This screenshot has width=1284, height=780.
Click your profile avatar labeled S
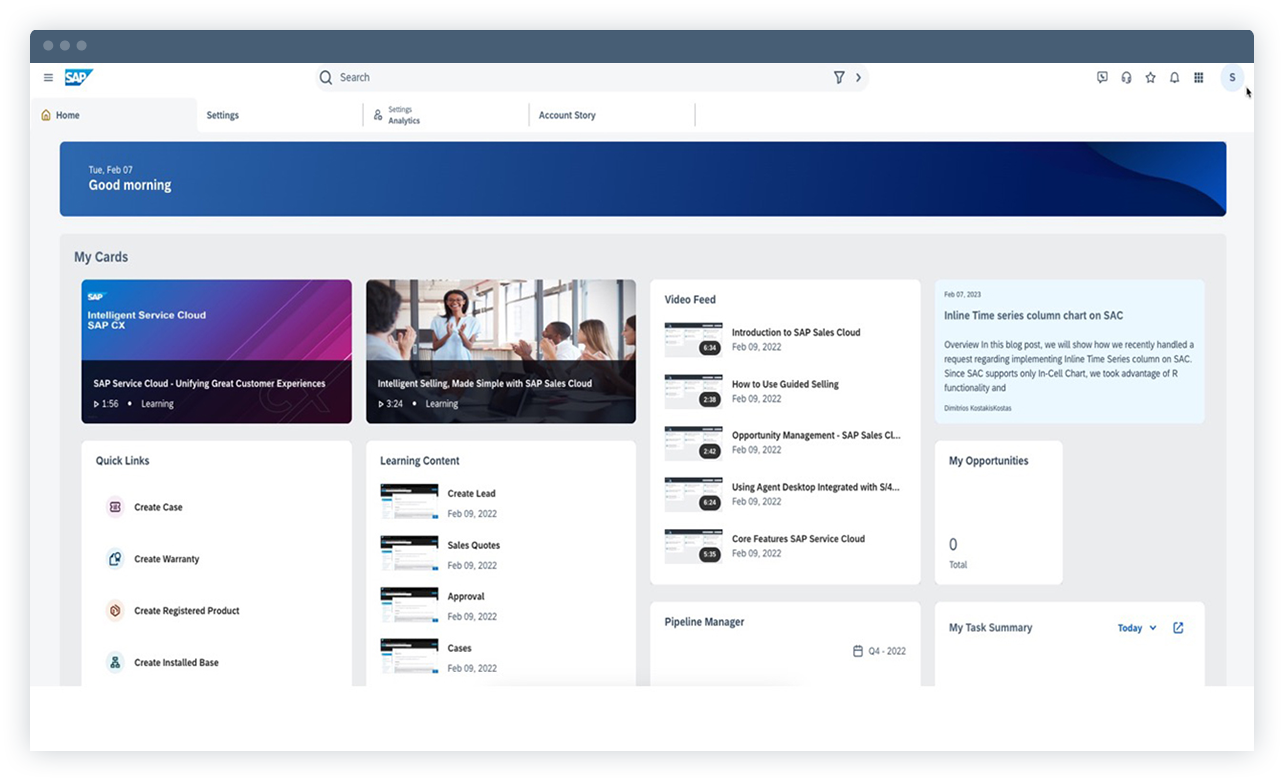[1231, 77]
